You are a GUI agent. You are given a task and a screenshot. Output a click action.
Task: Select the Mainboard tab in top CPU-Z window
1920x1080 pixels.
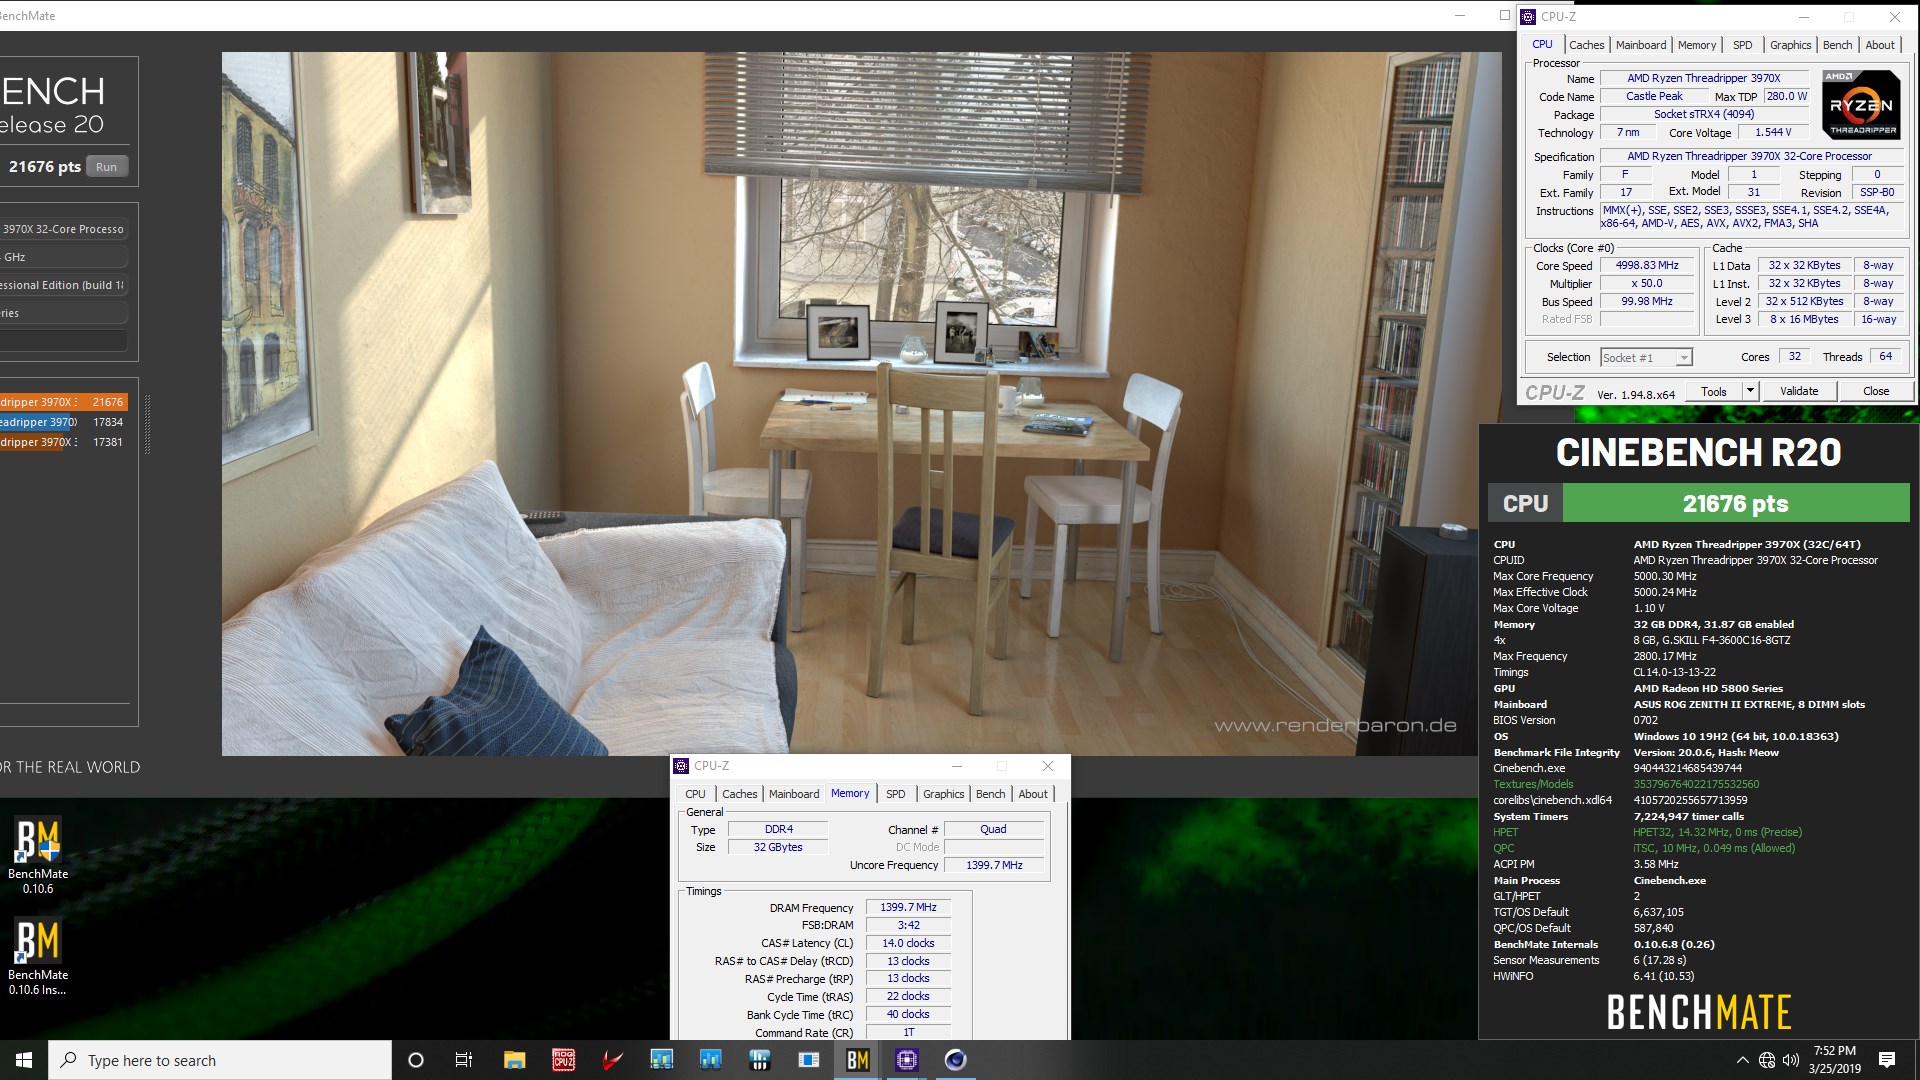(x=1641, y=45)
